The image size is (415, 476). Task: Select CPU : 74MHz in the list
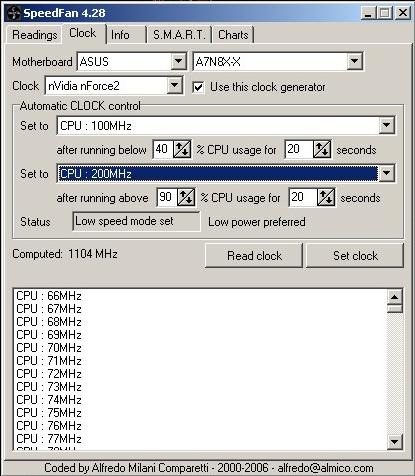pyautogui.click(x=49, y=400)
